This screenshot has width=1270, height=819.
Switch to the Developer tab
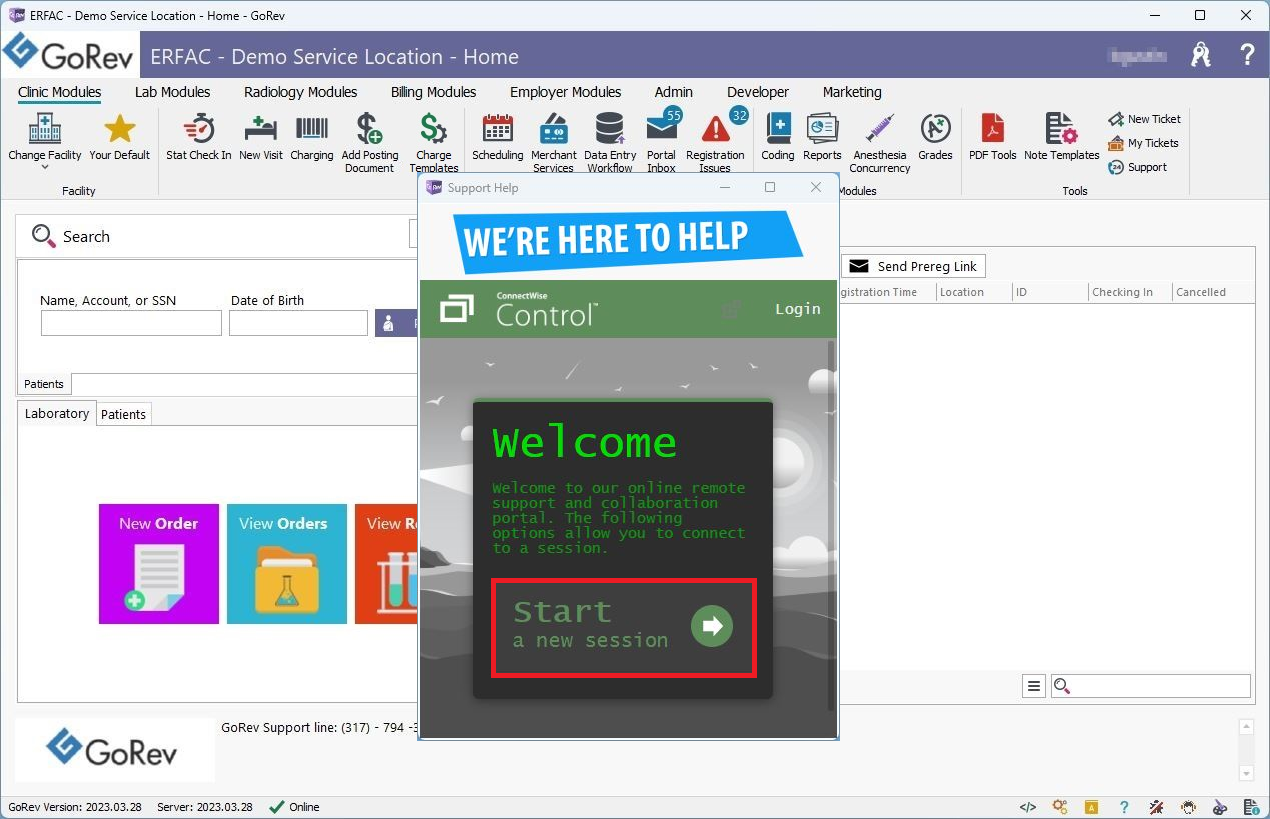click(x=758, y=92)
